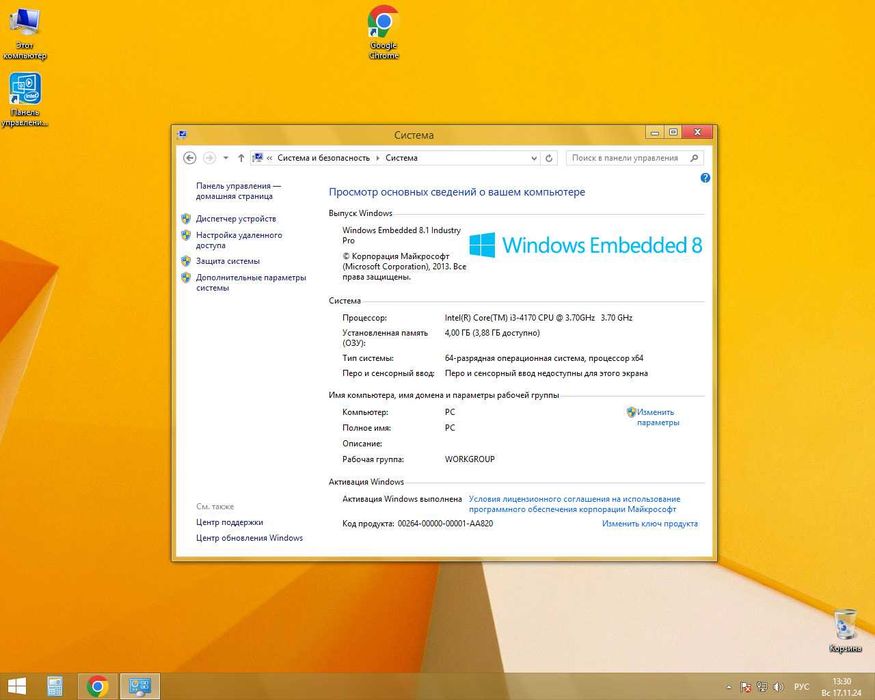Click the address bar computer icon
The width and height of the screenshot is (875, 700).
pos(258,158)
